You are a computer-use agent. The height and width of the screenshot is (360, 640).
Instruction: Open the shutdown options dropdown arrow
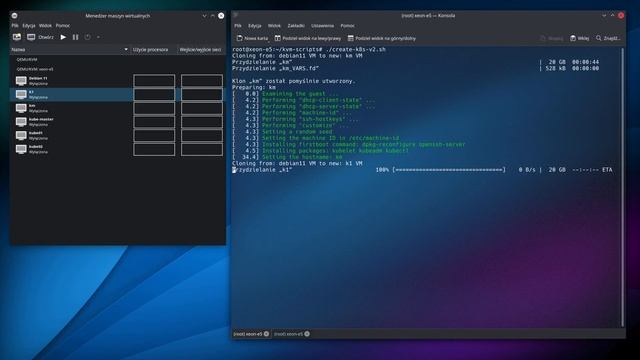[98, 37]
